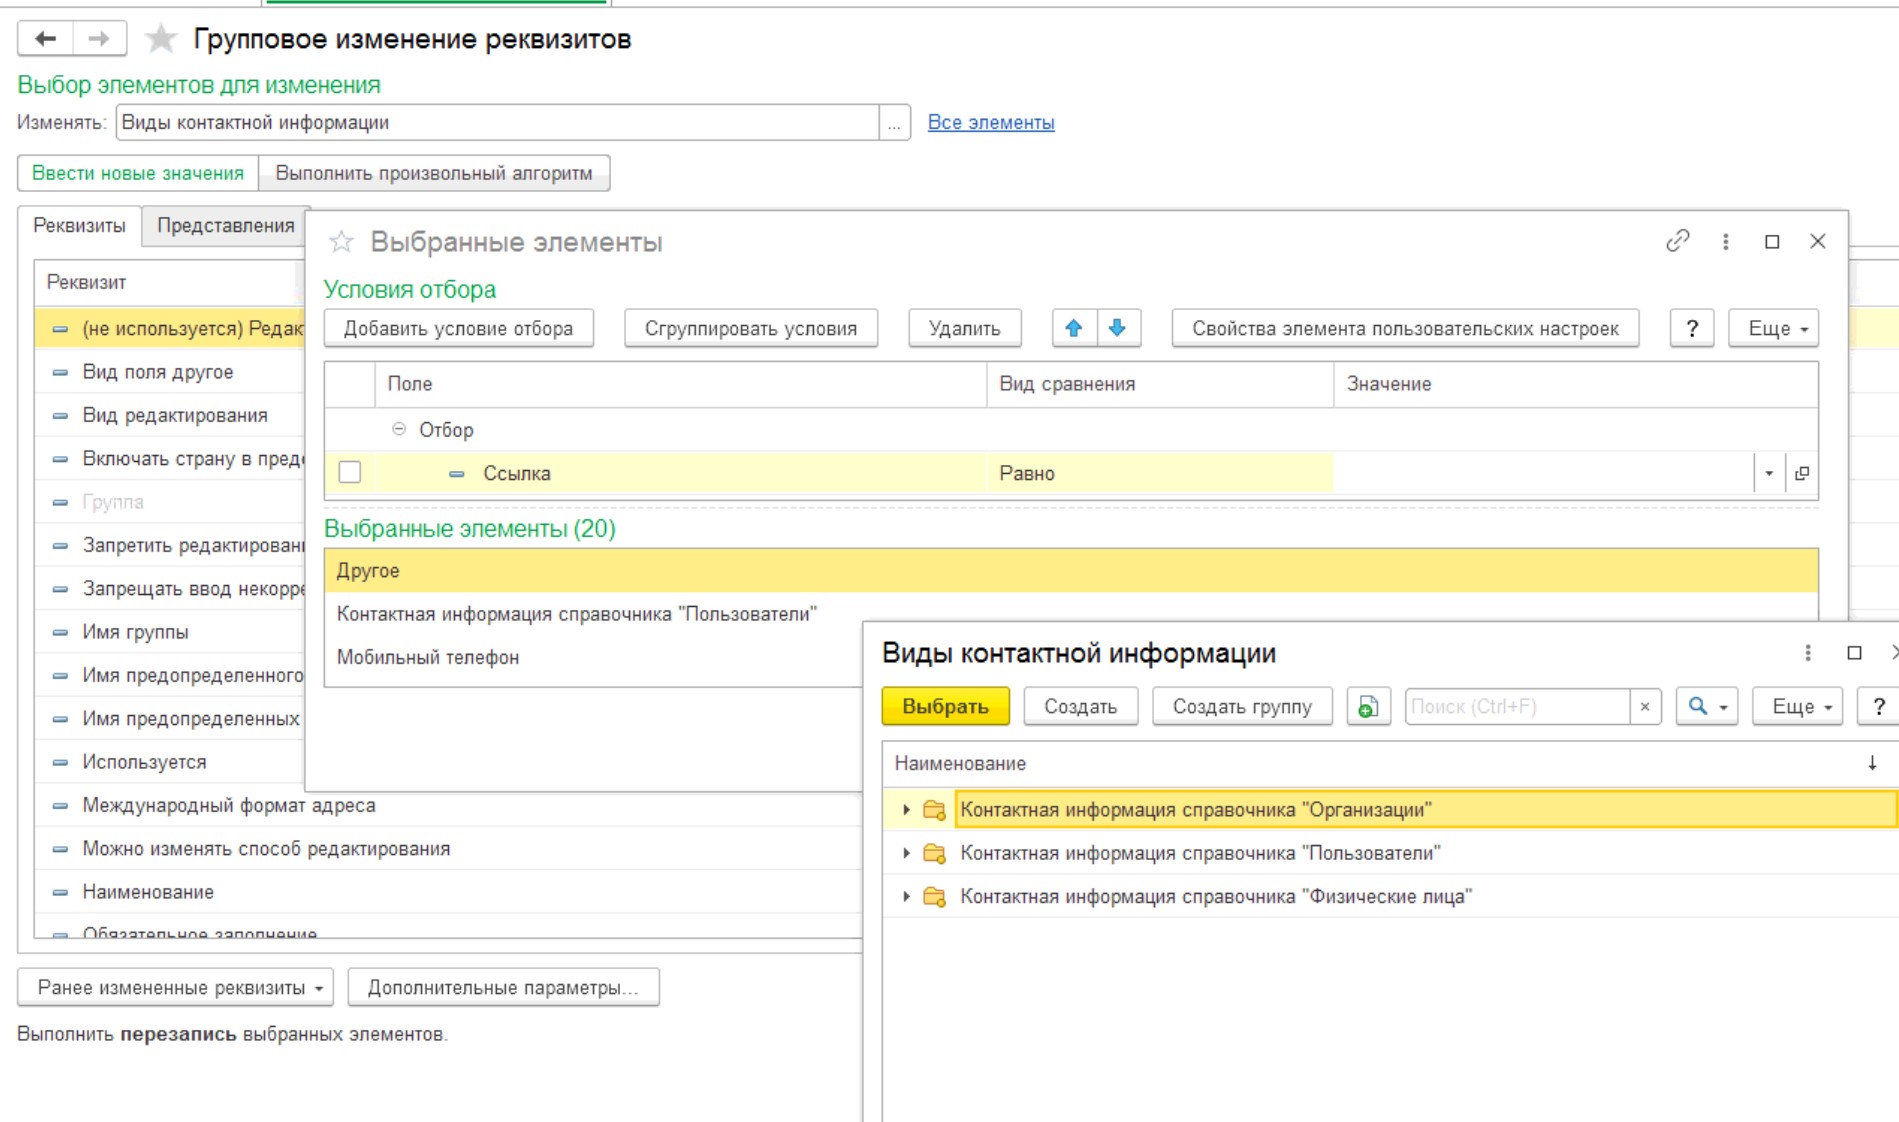The height and width of the screenshot is (1122, 1899).
Task: Click folder icon of "Организации" row
Action: point(934,810)
